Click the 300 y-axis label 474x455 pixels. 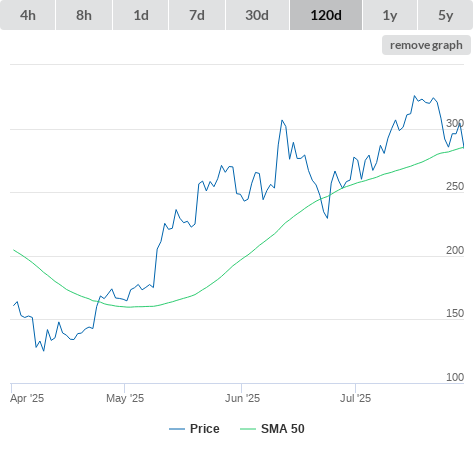pos(455,123)
